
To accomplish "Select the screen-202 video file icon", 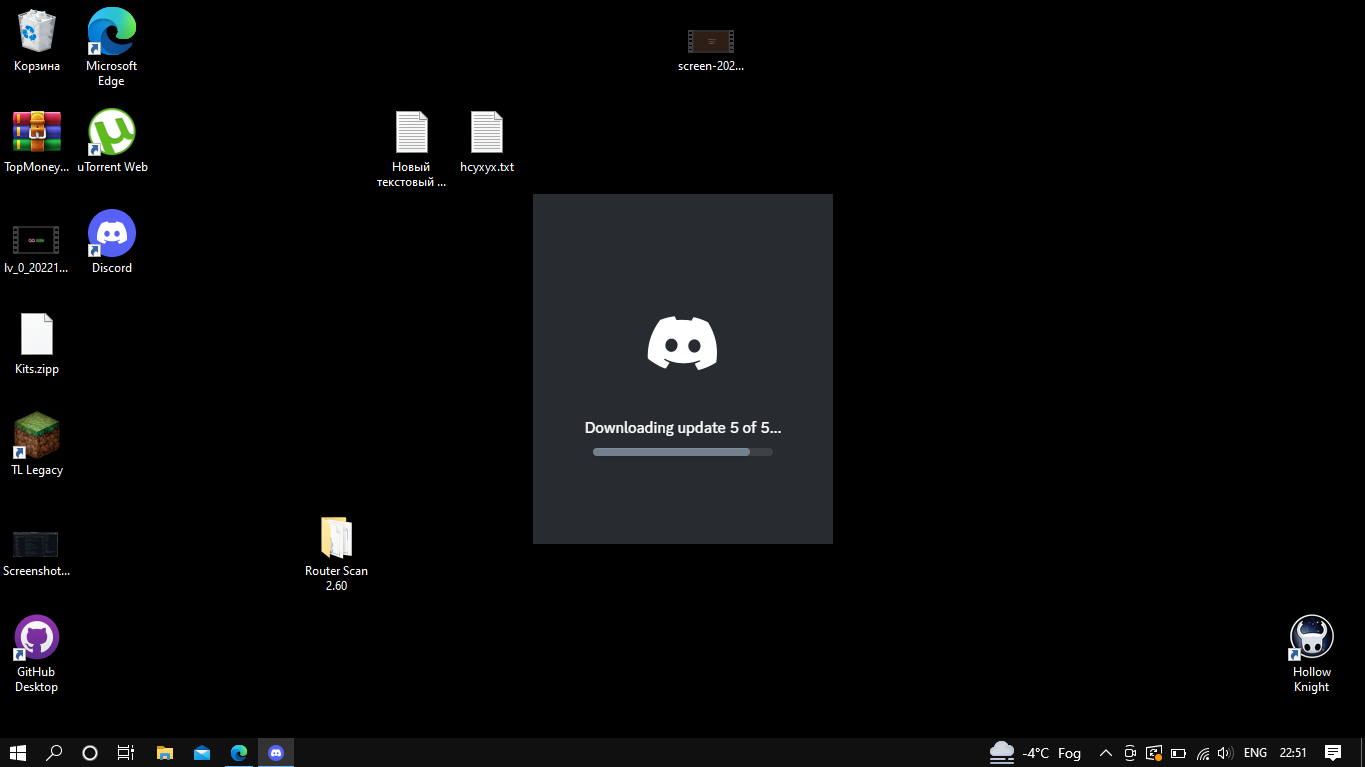I will click(711, 48).
